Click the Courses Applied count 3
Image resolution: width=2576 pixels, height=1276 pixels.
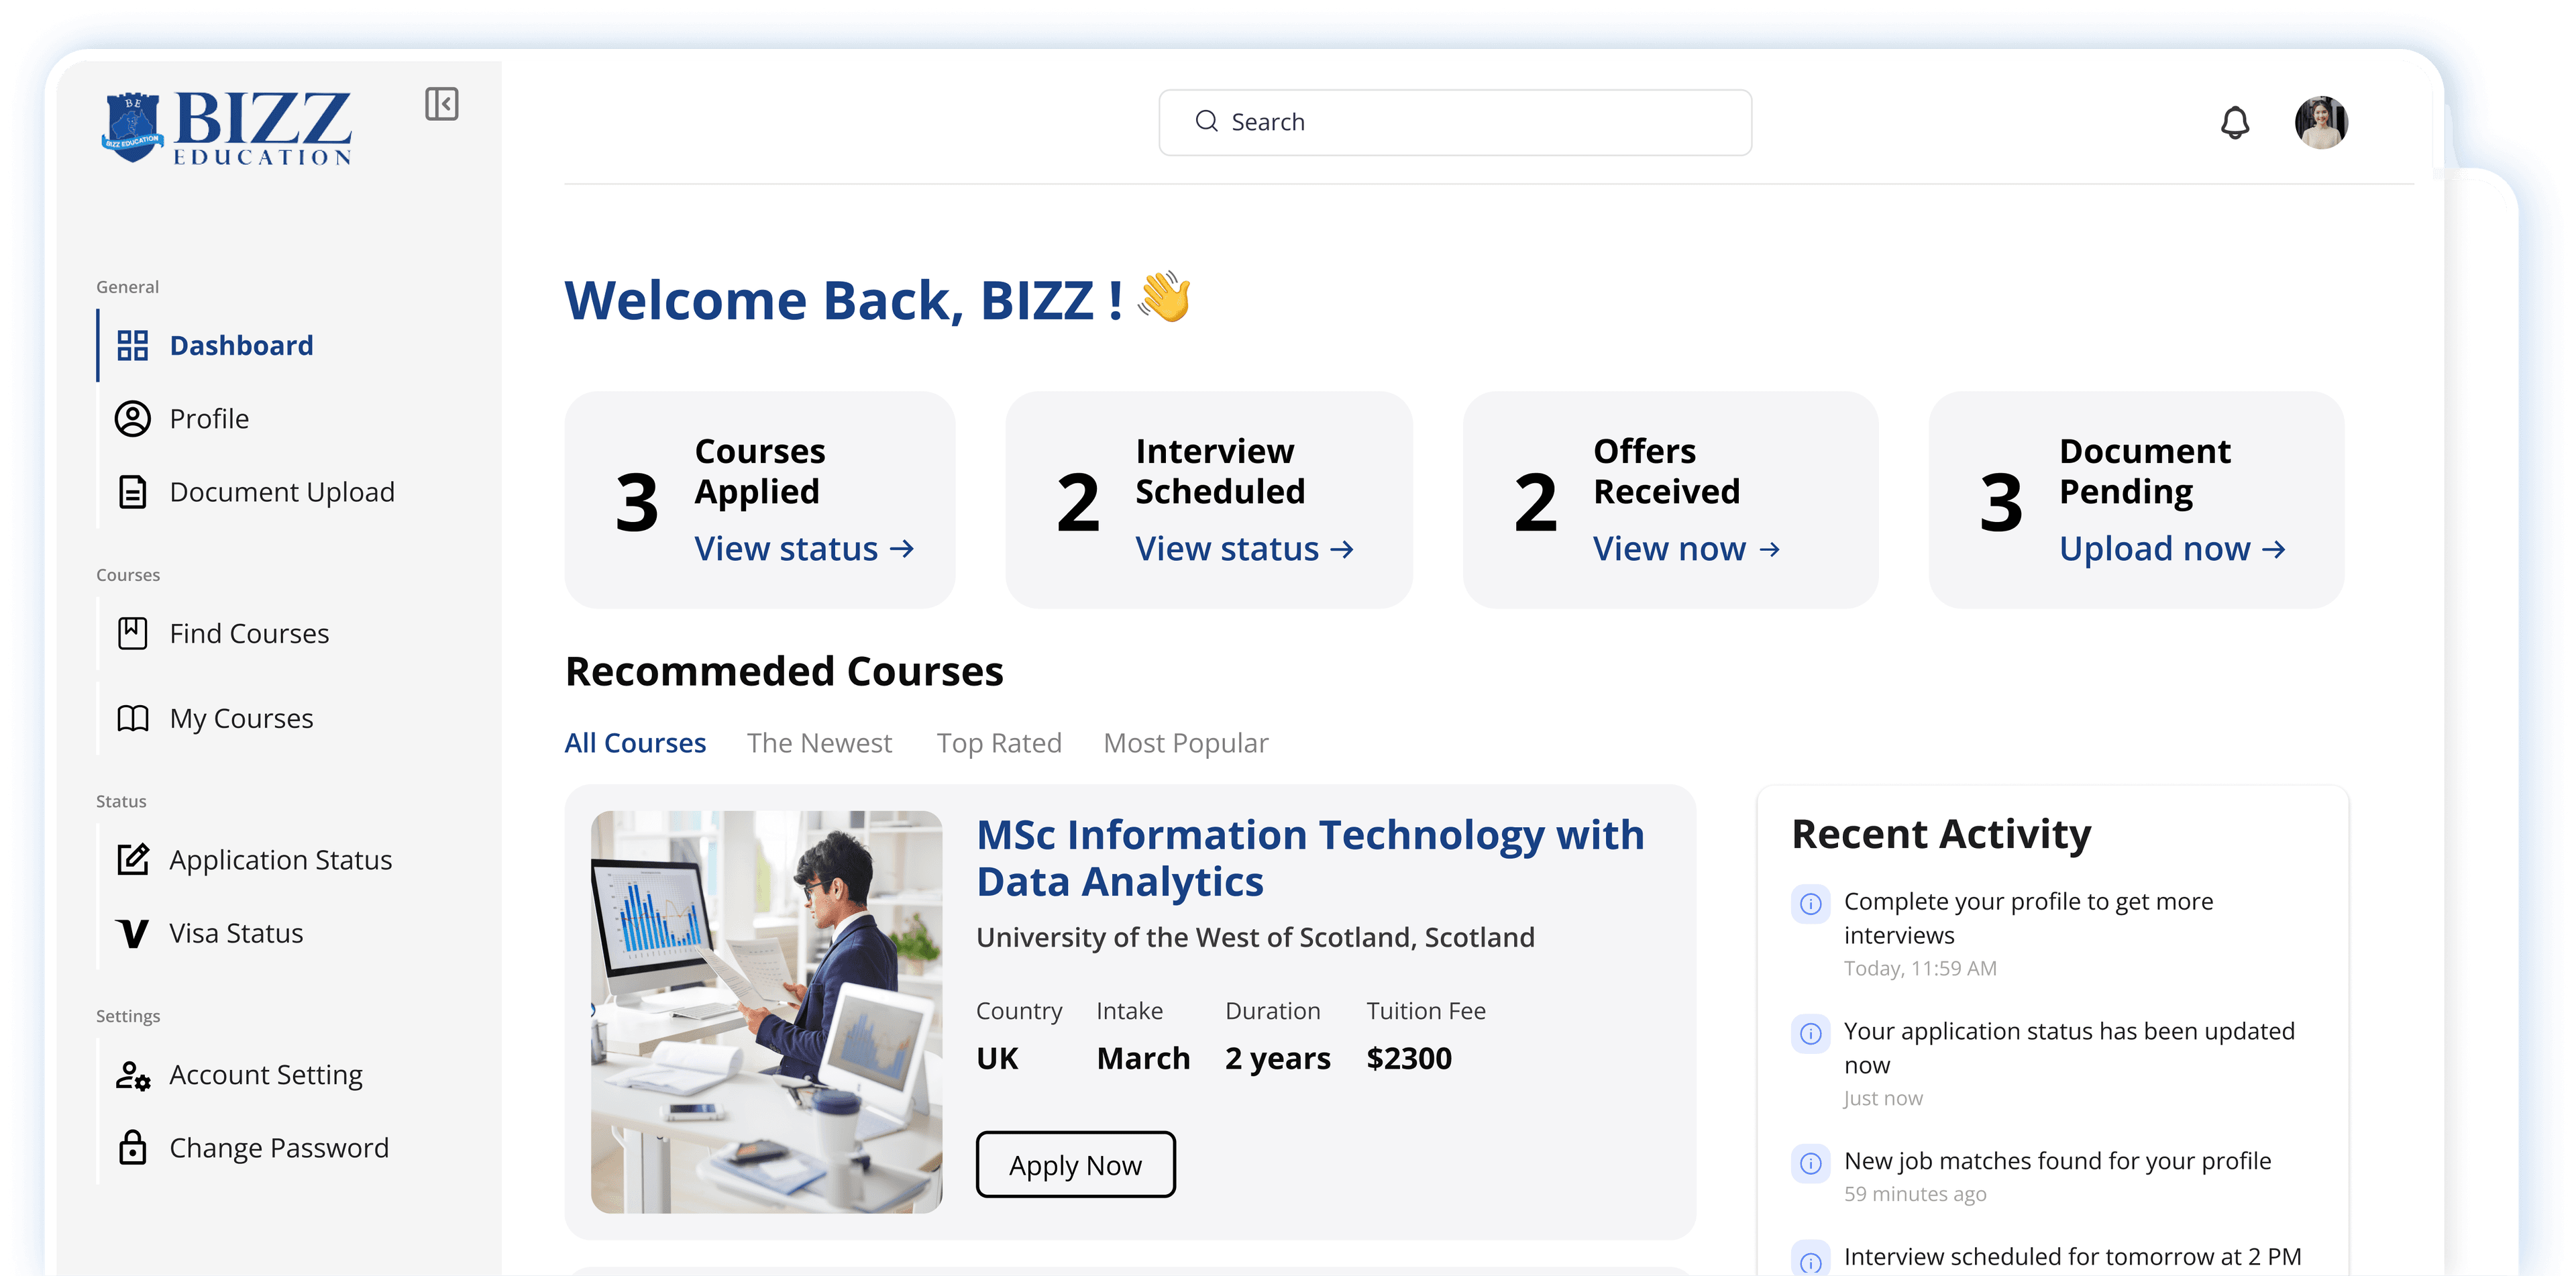[x=636, y=502]
